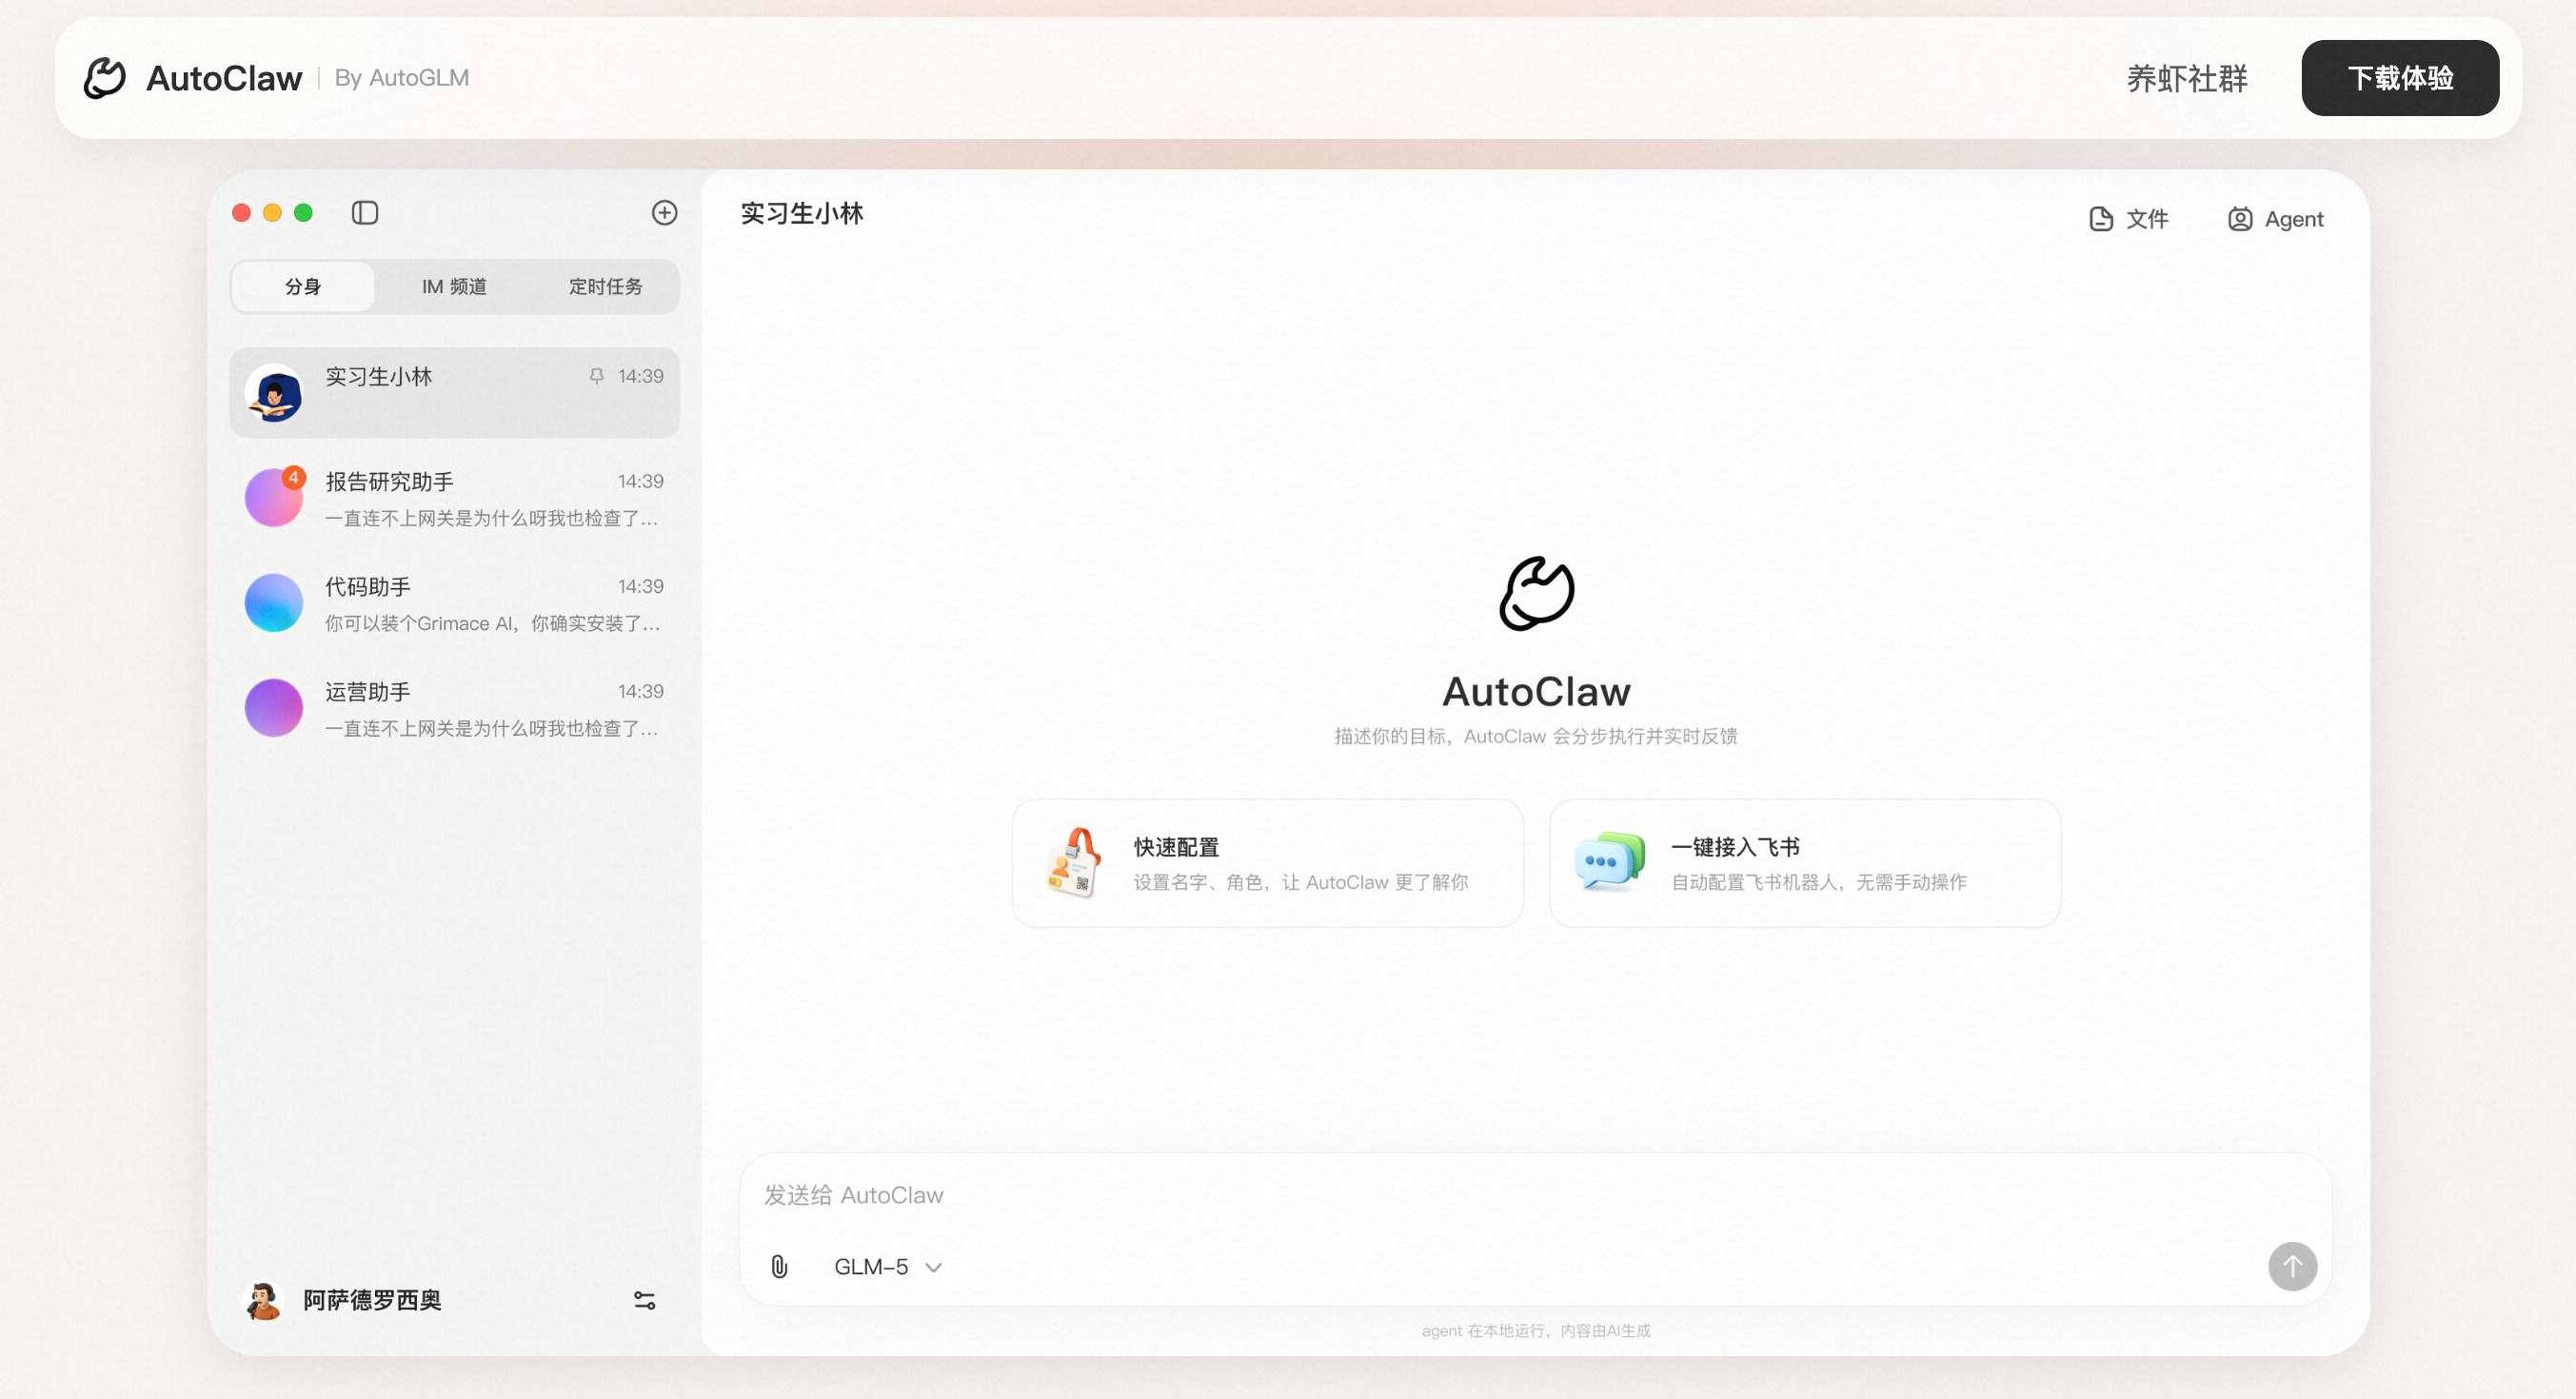Click the 发送给 AutoClaw message field
The height and width of the screenshot is (1399, 2576).
[x=1500, y=1195]
